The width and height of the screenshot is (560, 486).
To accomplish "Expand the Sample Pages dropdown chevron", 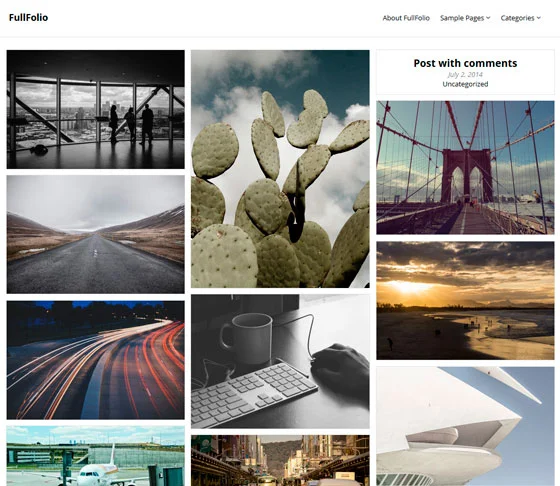I will pyautogui.click(x=488, y=18).
